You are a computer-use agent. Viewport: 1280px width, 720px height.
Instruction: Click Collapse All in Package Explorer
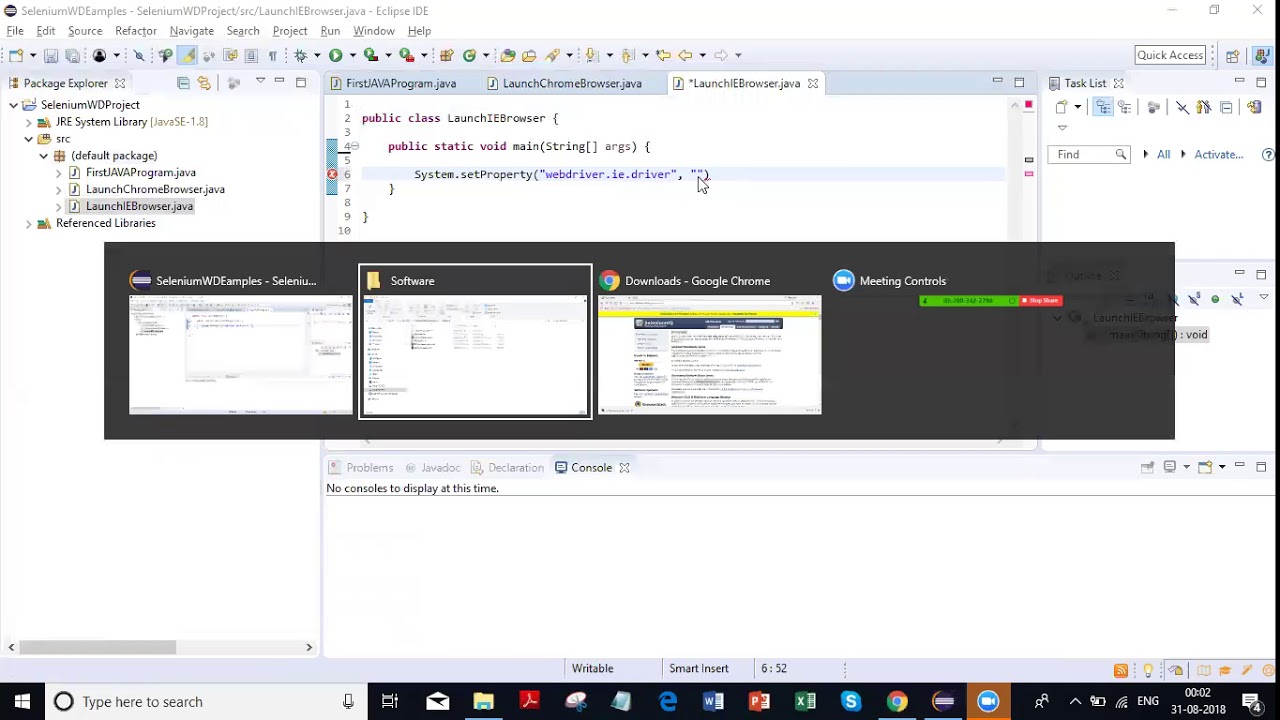[183, 83]
